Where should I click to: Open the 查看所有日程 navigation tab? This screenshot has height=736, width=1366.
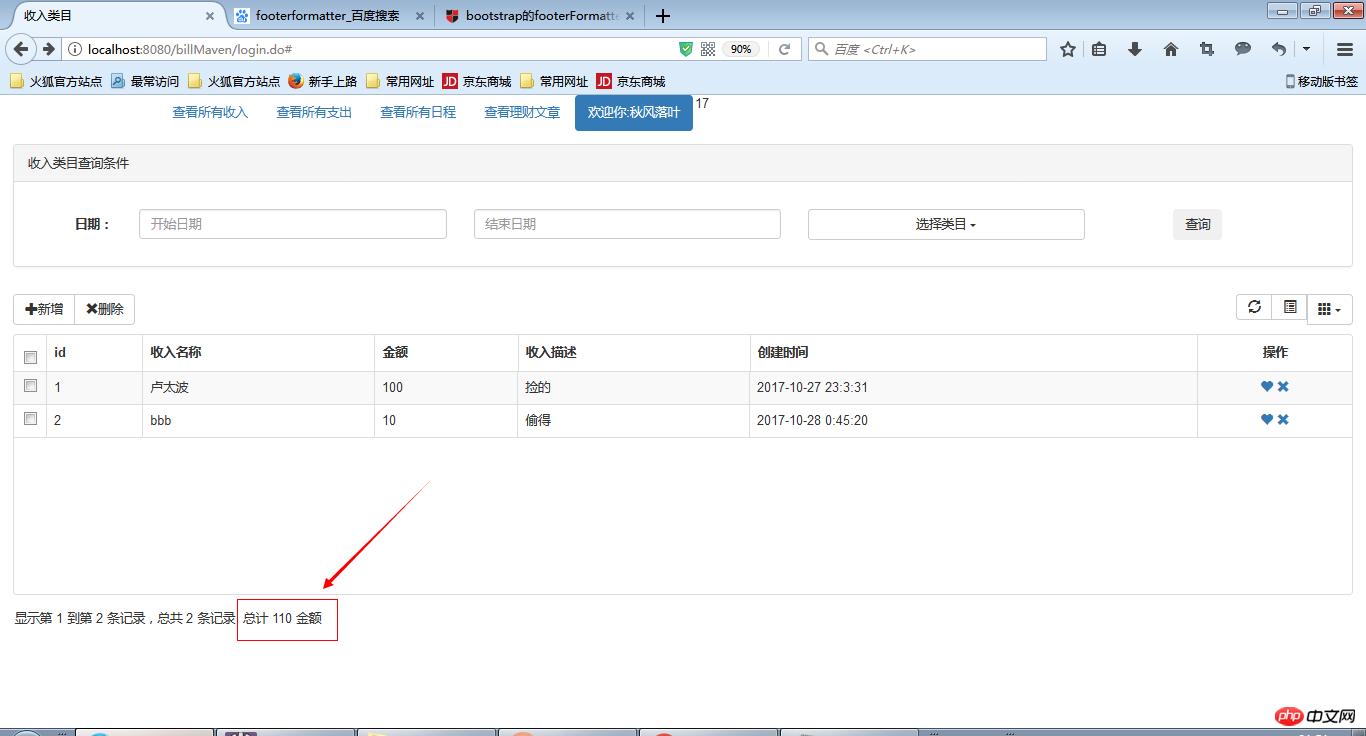418,112
